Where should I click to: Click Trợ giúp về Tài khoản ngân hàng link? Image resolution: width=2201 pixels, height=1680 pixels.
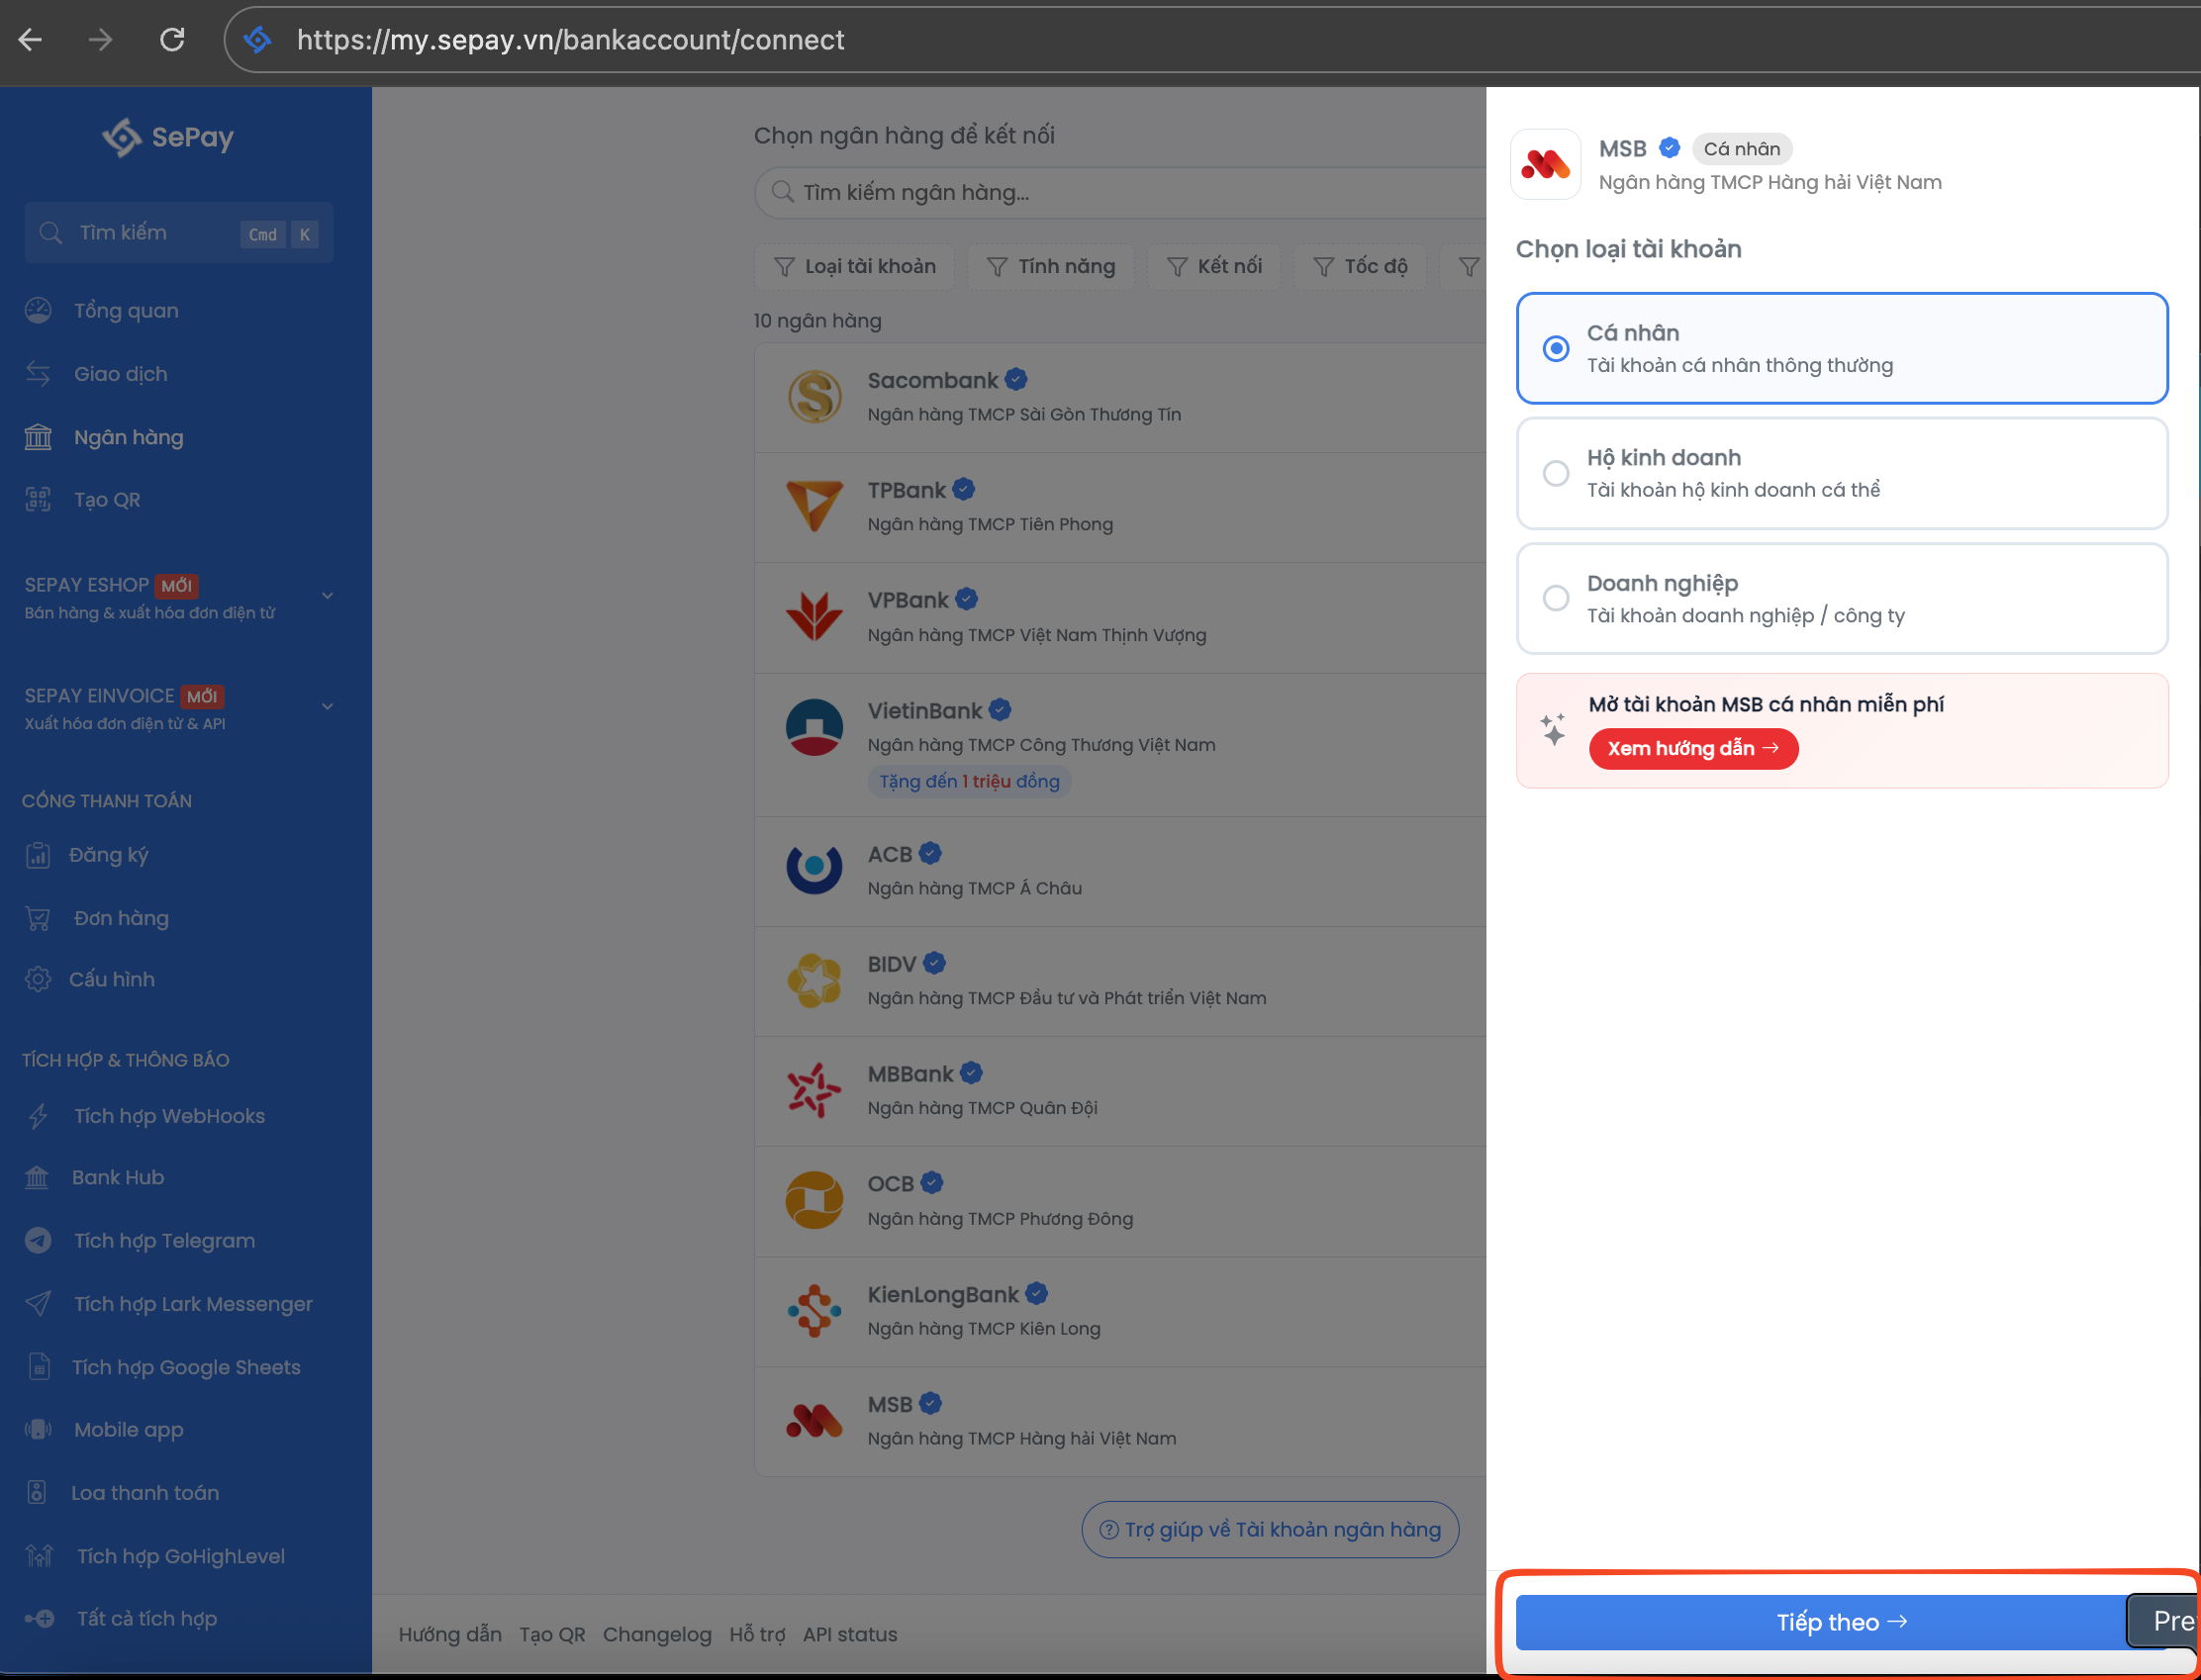[x=1270, y=1530]
